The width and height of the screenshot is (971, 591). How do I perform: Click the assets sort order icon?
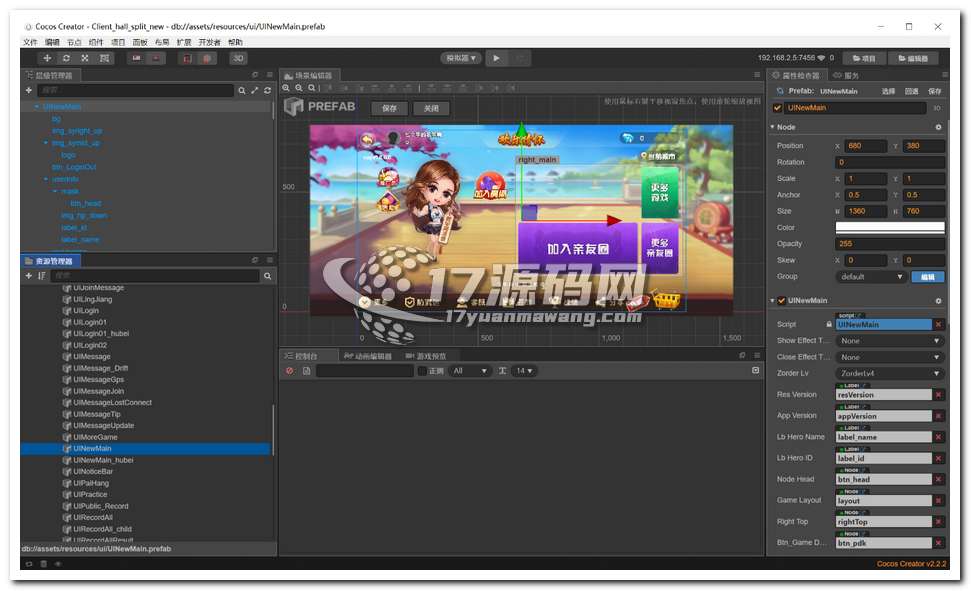(41, 276)
